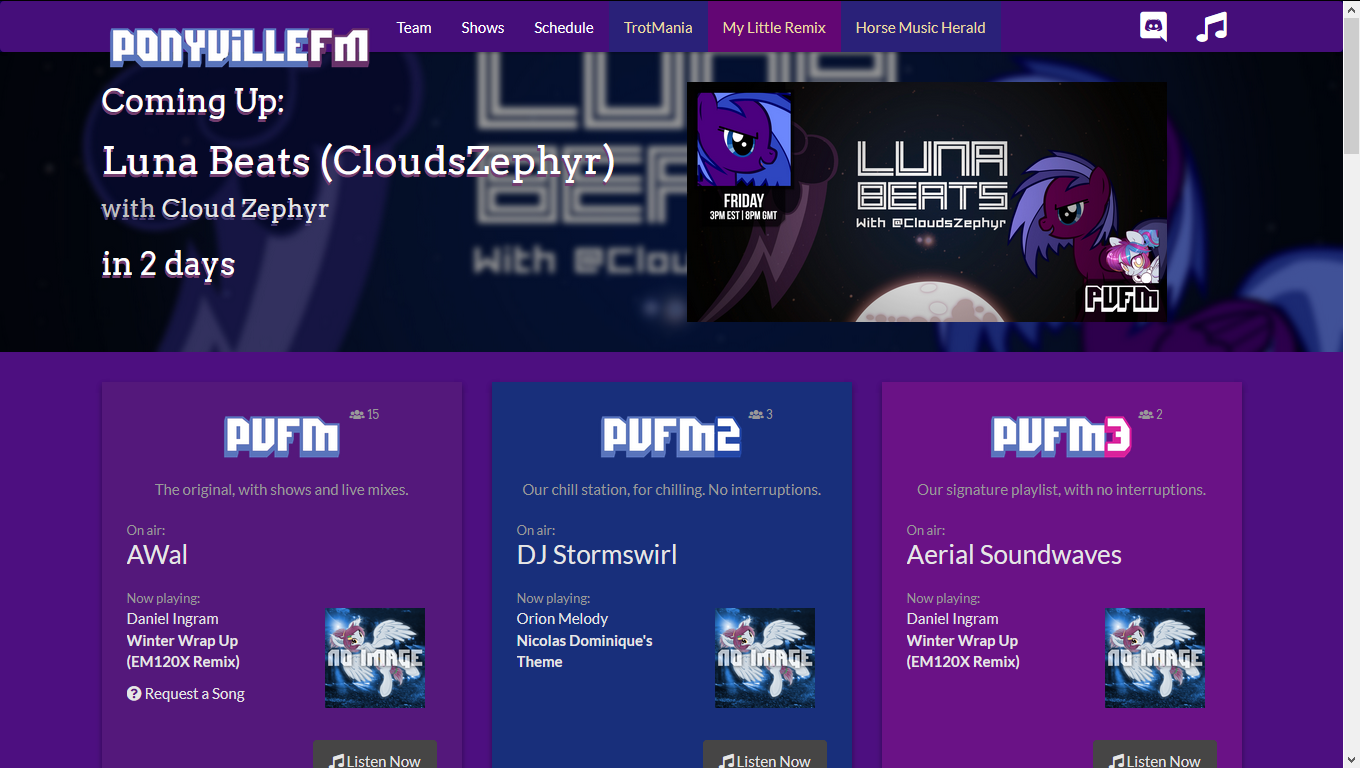
Task: Click Daniel Ingram artist on PVFM3 card
Action: (952, 618)
